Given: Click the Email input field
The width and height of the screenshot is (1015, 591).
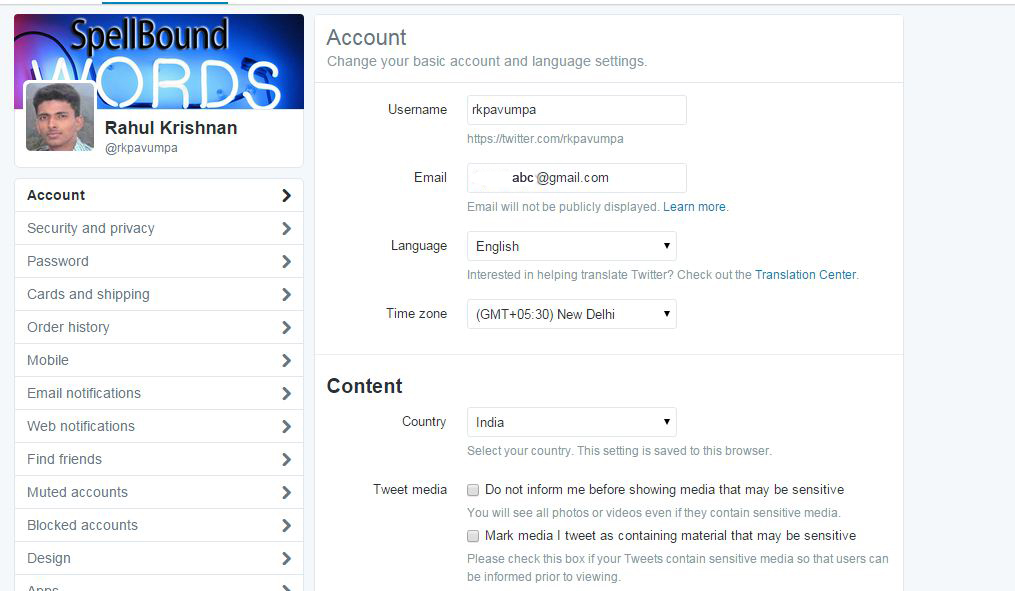Looking at the screenshot, I should click(577, 178).
